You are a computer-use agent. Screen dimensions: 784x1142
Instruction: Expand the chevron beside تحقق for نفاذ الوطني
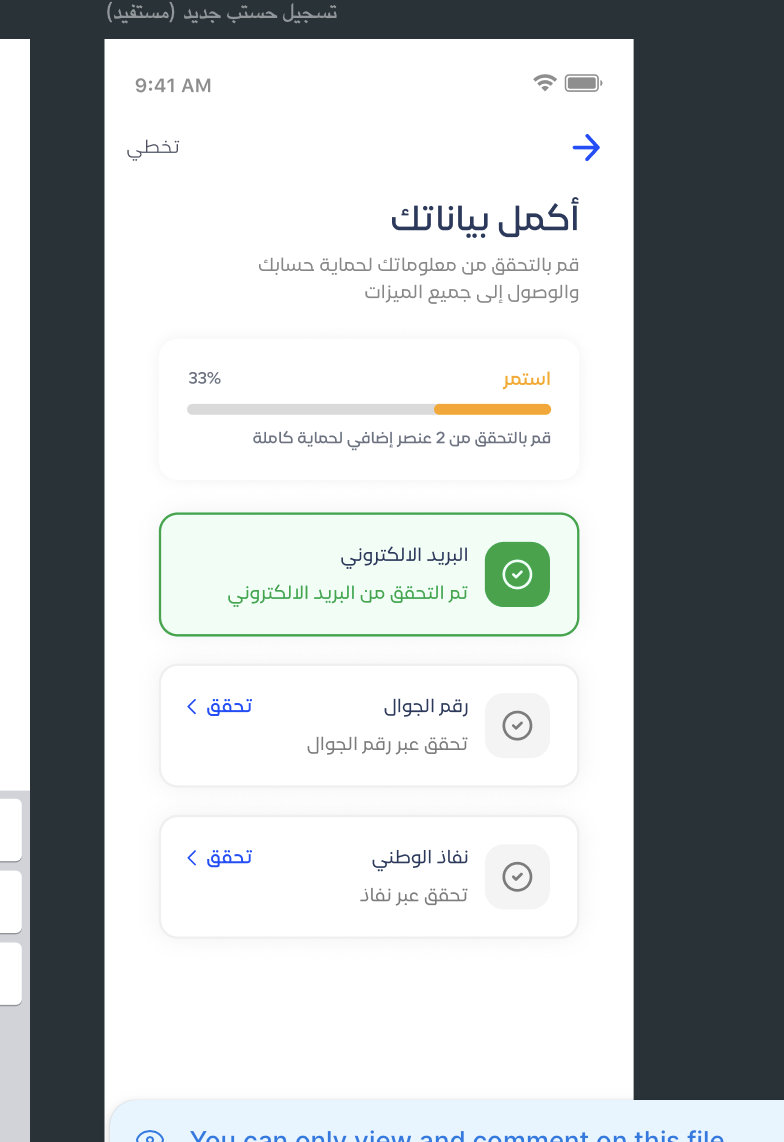(191, 857)
